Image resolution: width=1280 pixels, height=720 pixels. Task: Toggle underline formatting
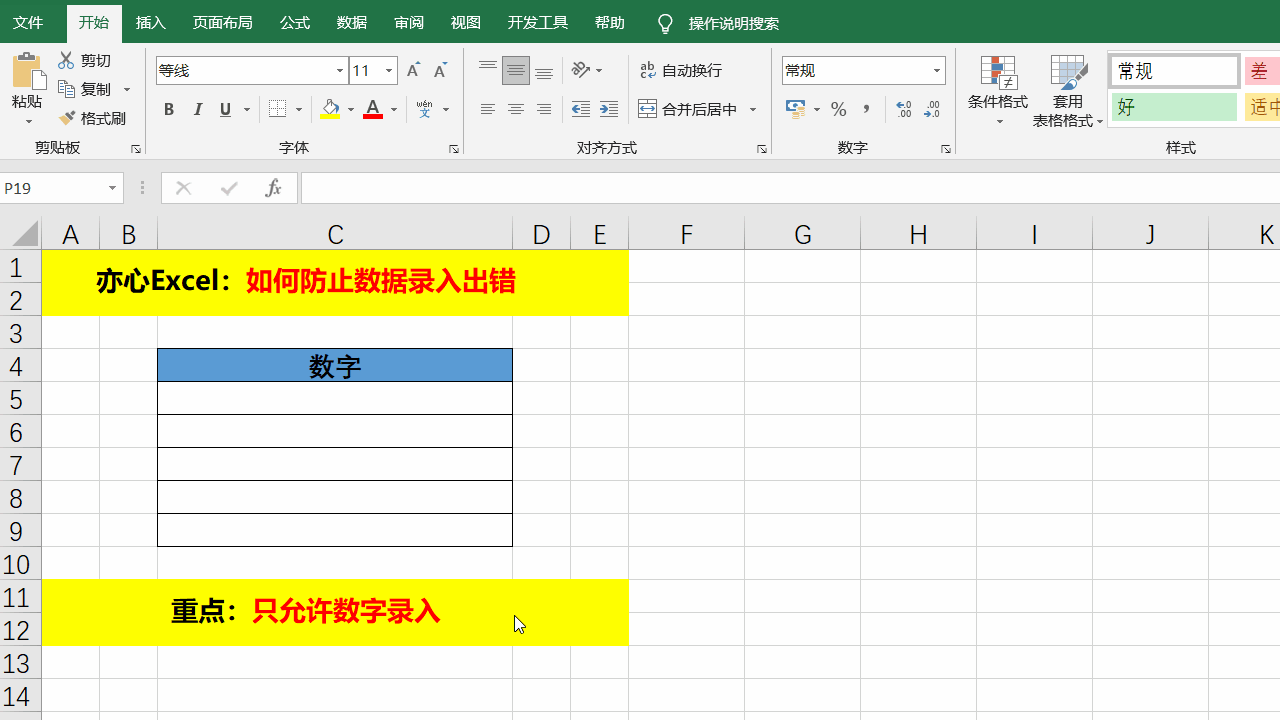point(225,109)
